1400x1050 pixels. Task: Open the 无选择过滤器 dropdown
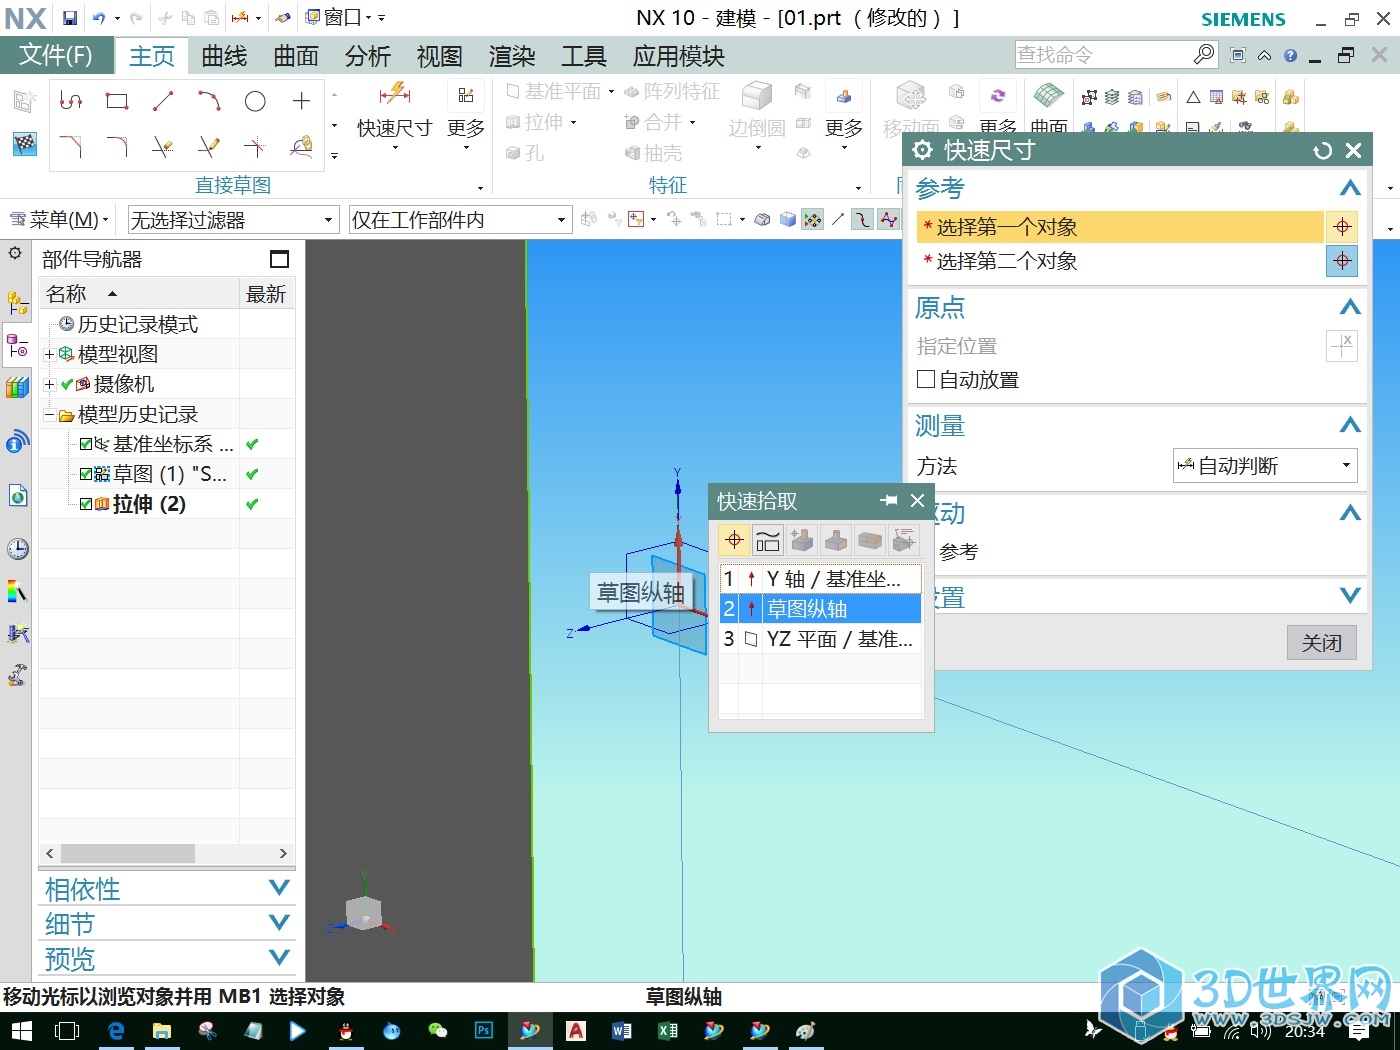[x=233, y=220]
